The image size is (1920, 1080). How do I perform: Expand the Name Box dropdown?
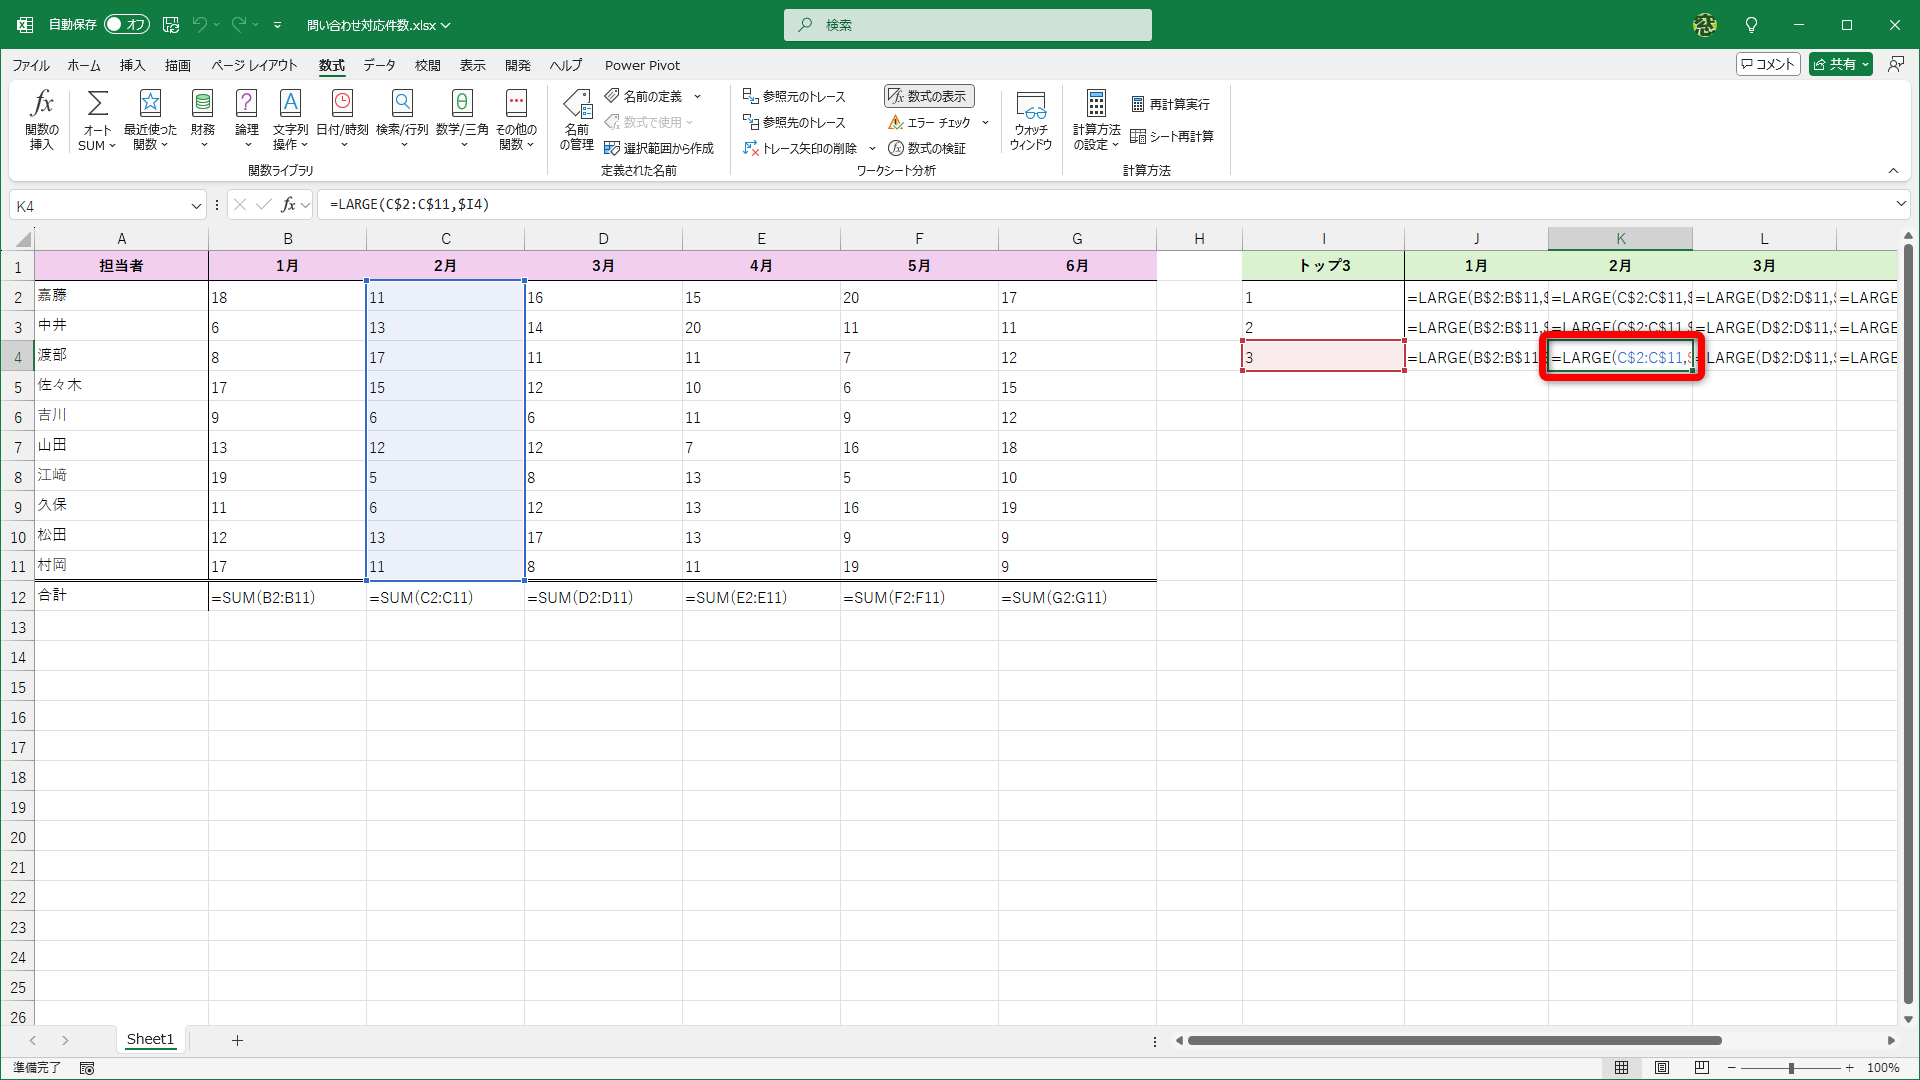[196, 206]
